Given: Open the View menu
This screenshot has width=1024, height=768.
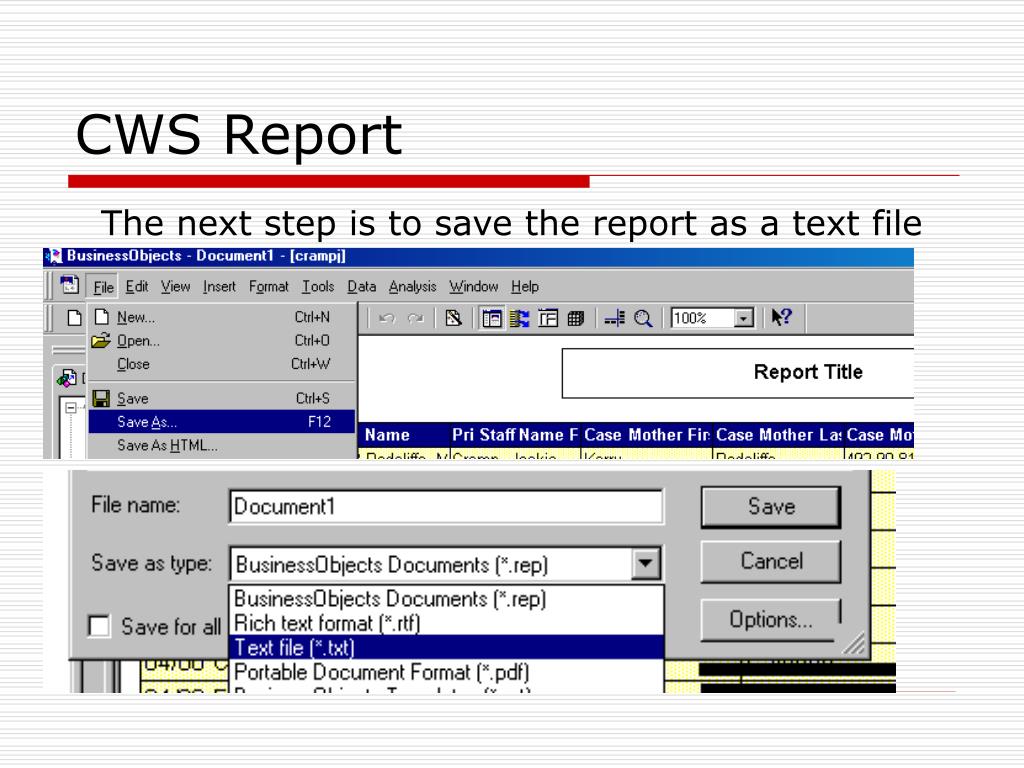Looking at the screenshot, I should click(x=176, y=287).
